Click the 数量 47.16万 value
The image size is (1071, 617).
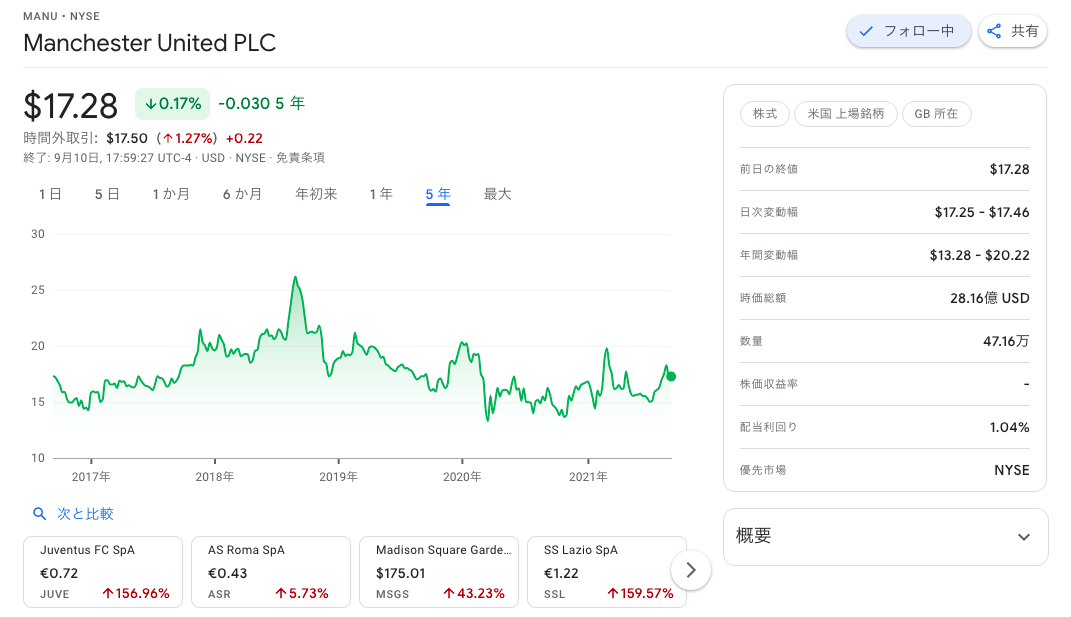(x=1006, y=342)
